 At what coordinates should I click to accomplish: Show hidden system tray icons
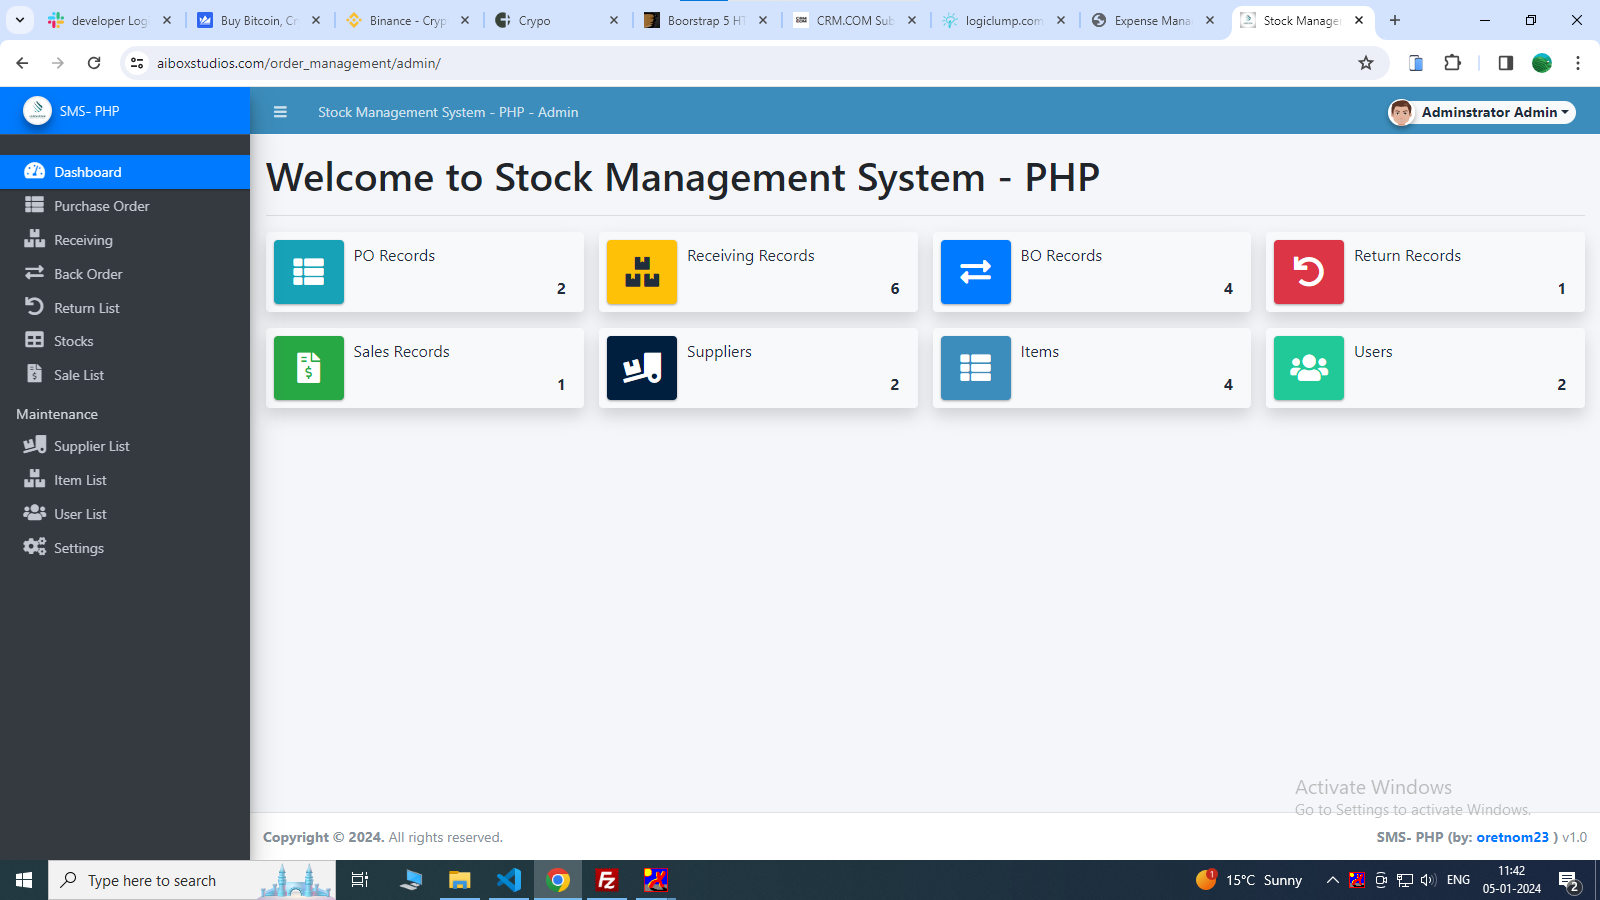1332,880
